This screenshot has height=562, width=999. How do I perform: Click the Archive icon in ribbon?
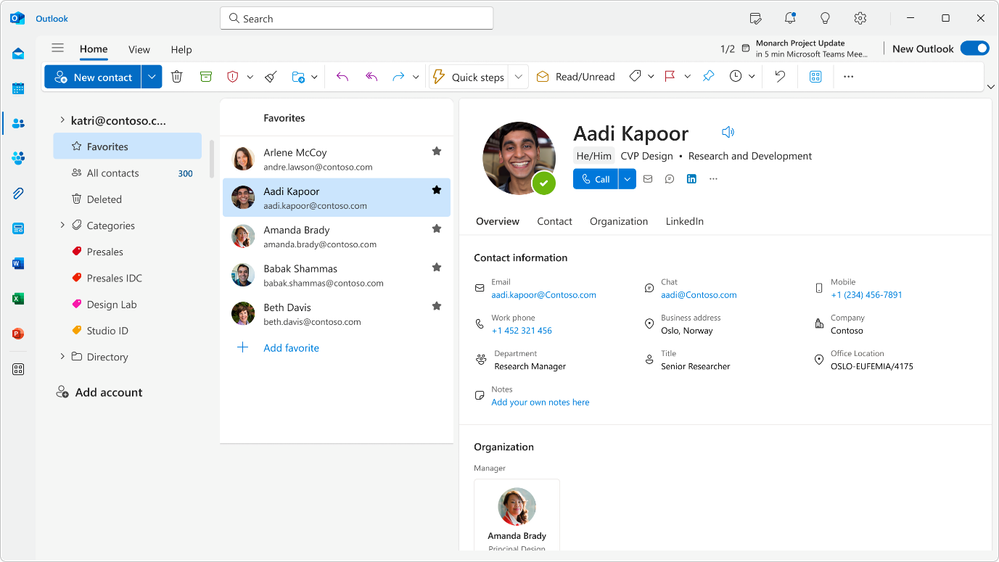205,76
